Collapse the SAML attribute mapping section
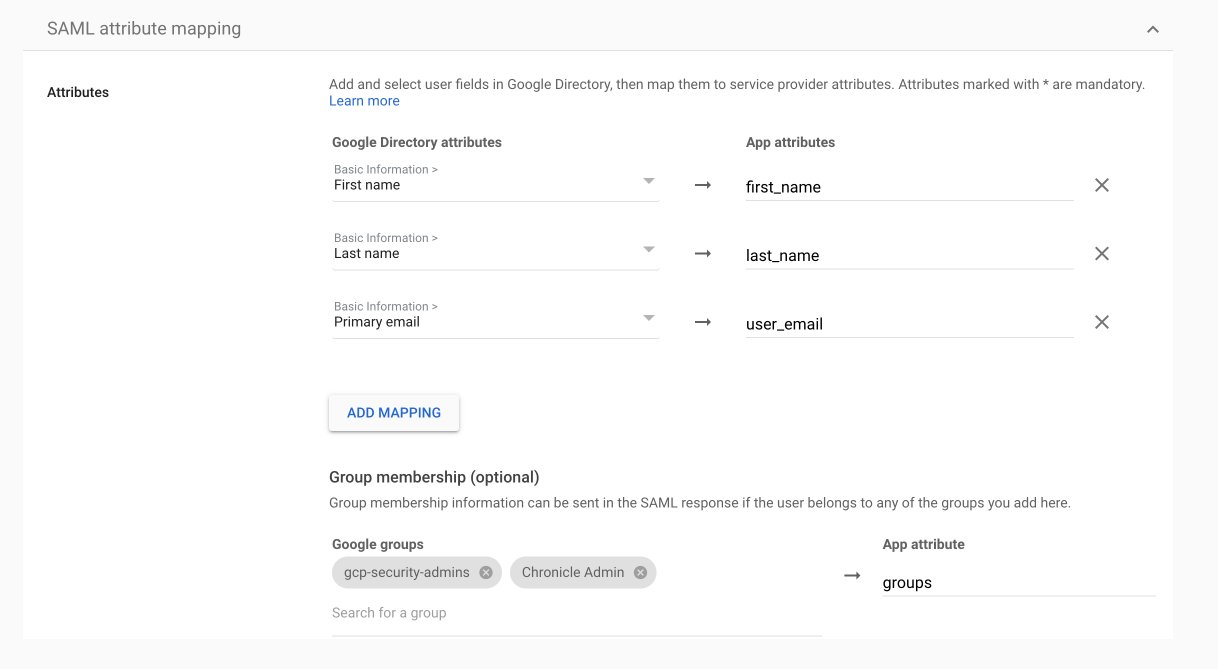This screenshot has height=669, width=1218. 1152,29
